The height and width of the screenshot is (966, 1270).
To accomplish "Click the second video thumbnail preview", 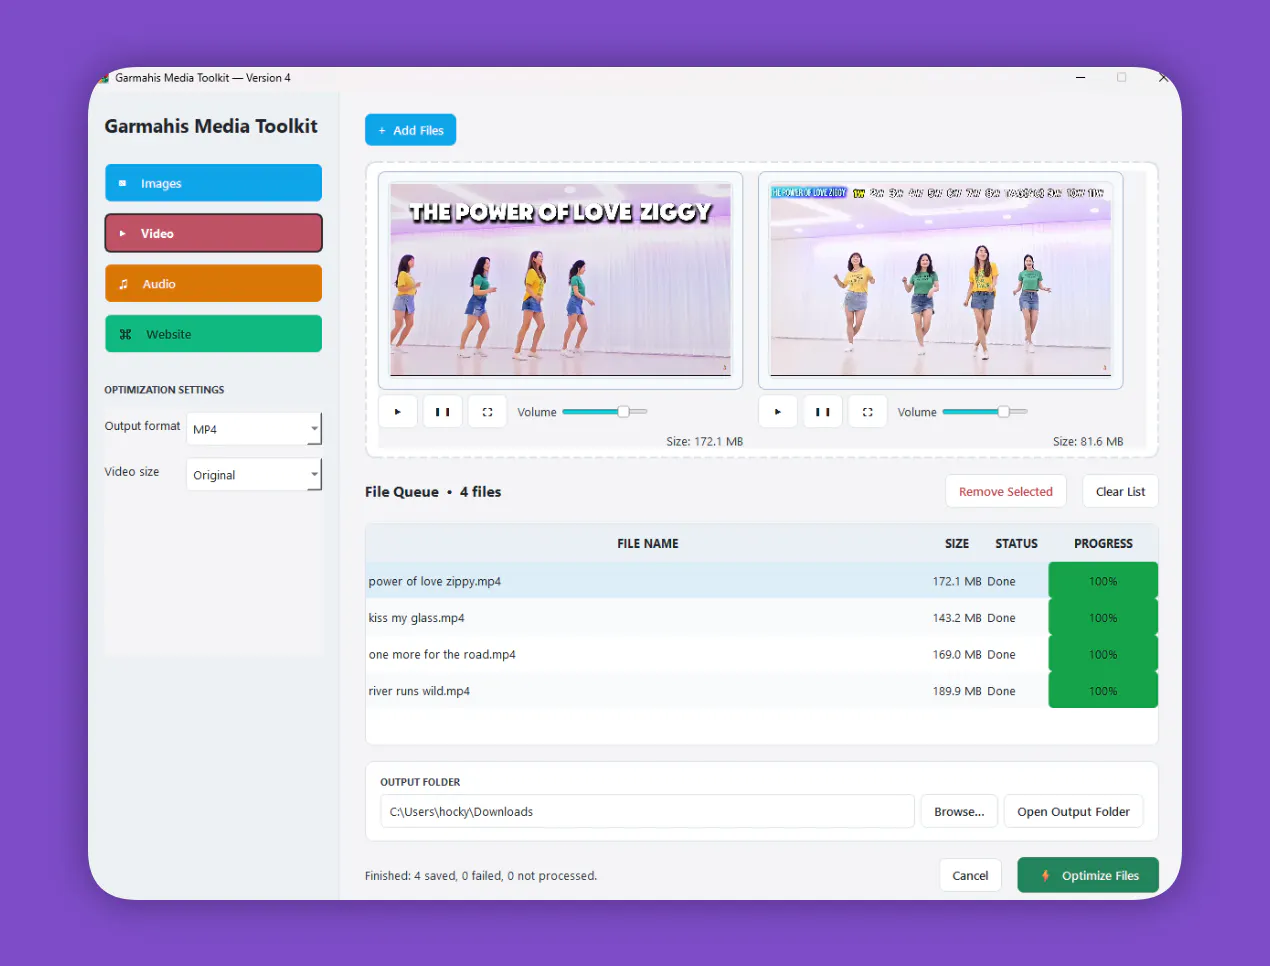I will [x=940, y=279].
